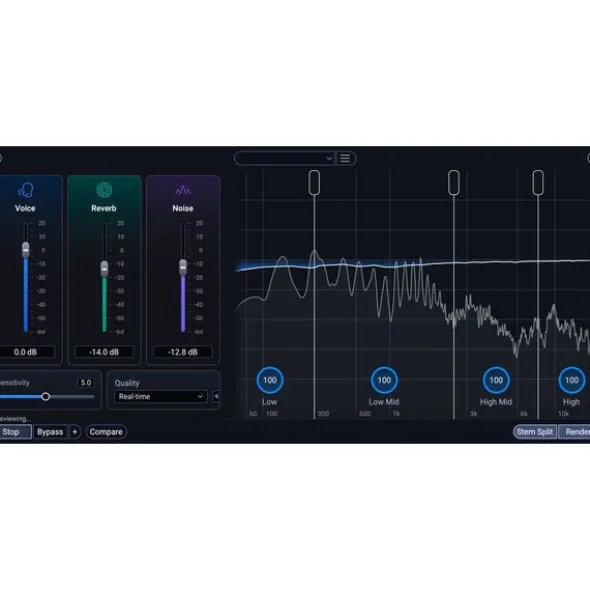Image resolution: width=590 pixels, height=591 pixels.
Task: Click the Quality label text
Action: tap(127, 383)
